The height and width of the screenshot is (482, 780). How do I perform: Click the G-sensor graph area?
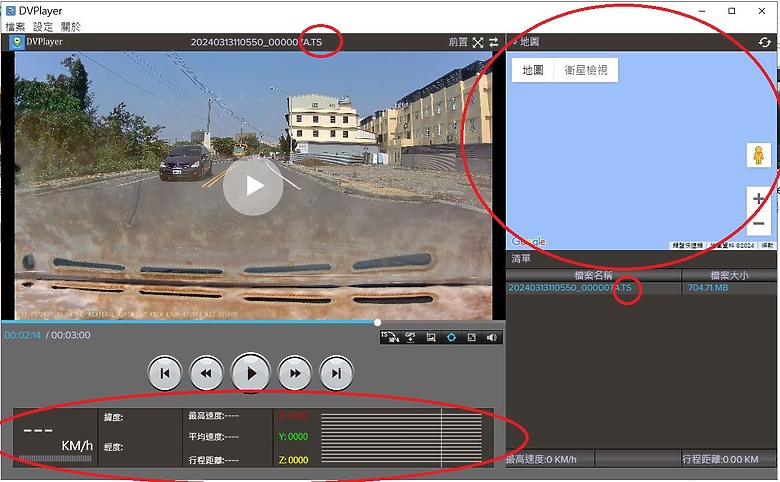click(401, 438)
